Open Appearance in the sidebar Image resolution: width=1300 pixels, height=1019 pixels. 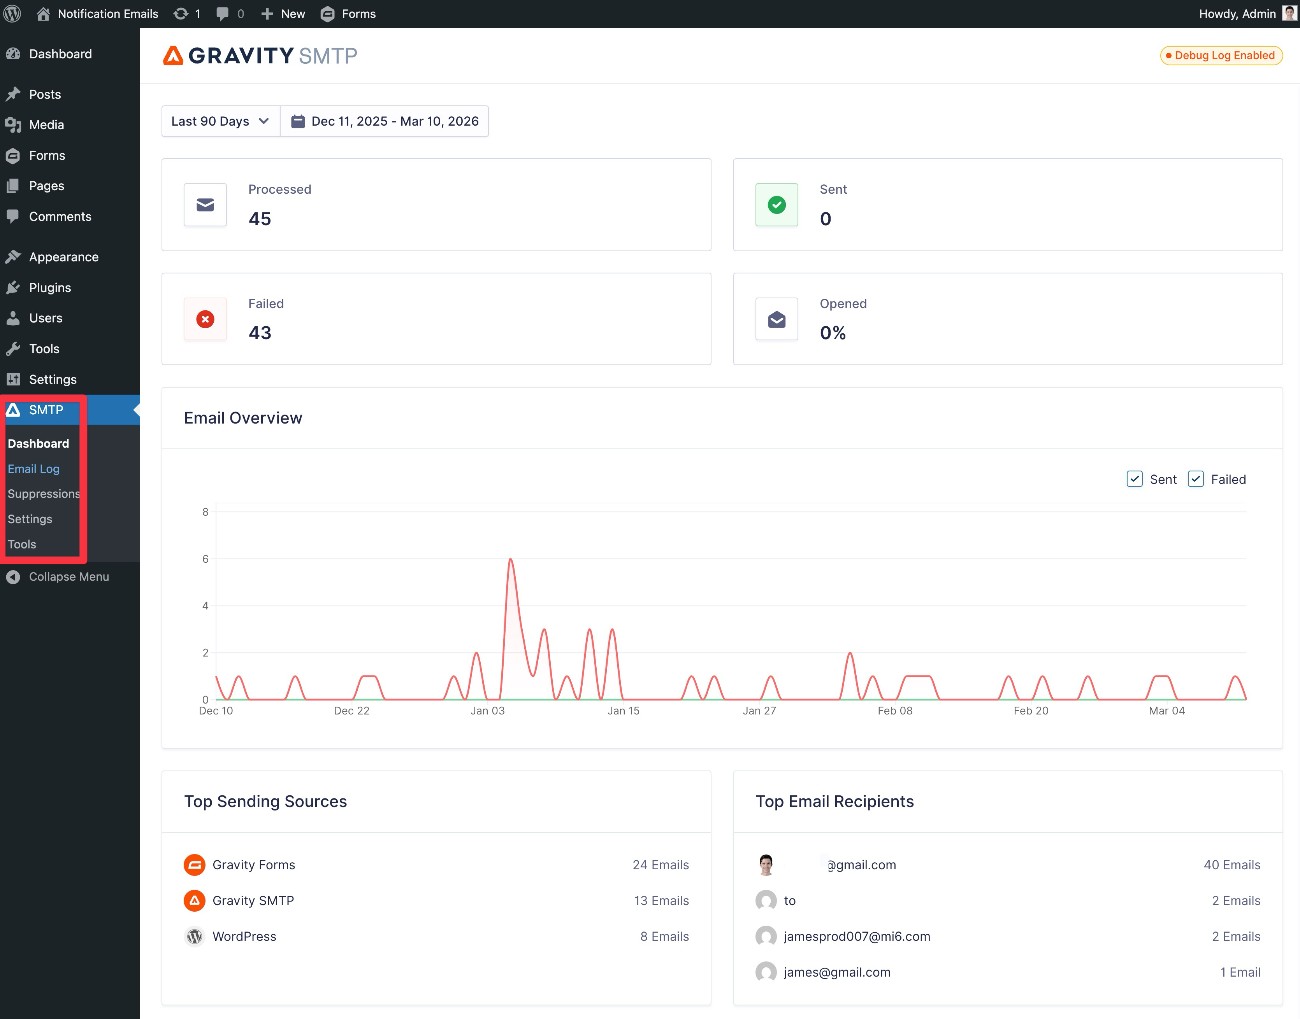point(64,257)
